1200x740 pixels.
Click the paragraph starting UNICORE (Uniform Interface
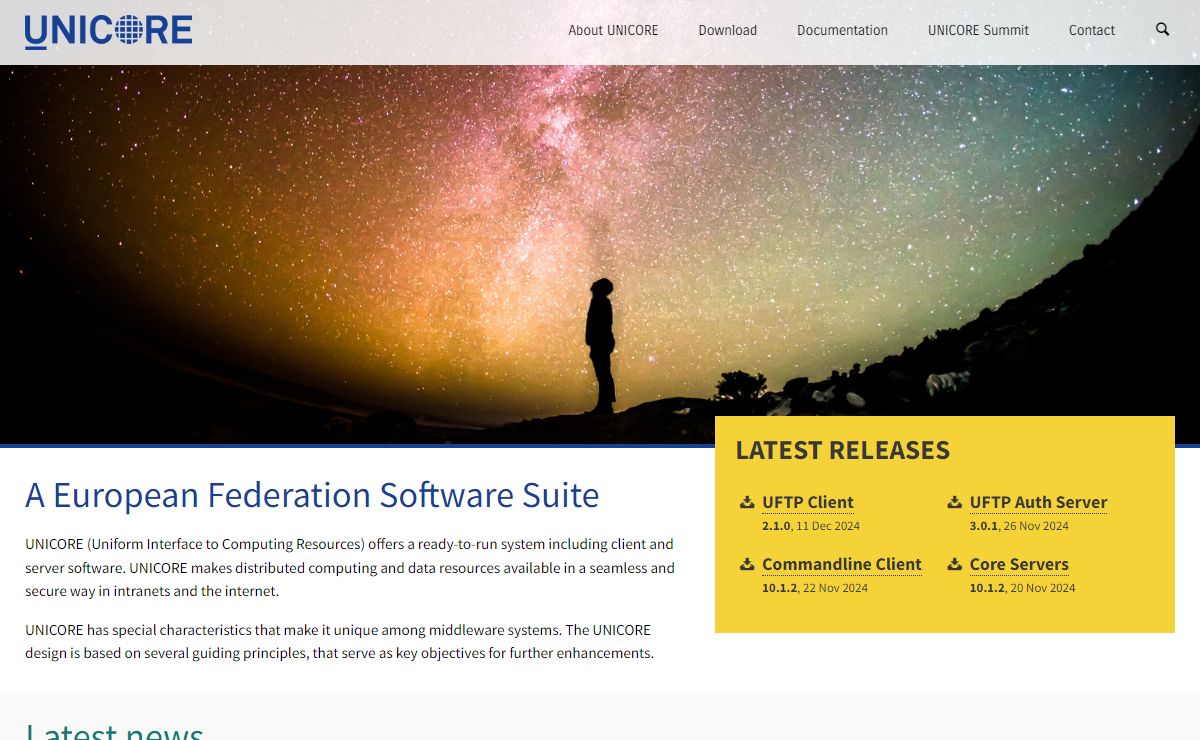tap(350, 568)
